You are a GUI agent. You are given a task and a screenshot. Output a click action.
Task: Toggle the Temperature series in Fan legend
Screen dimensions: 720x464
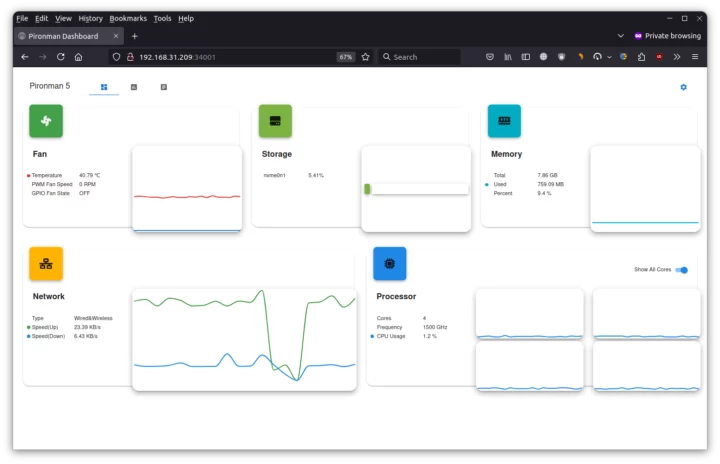48,175
